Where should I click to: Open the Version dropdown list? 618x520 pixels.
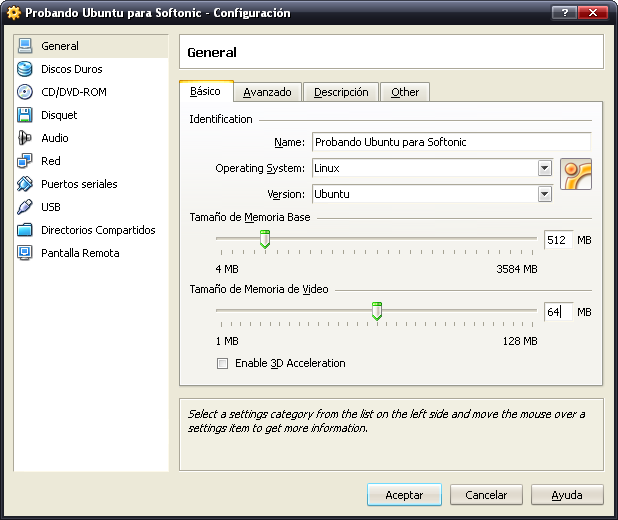[x=544, y=194]
